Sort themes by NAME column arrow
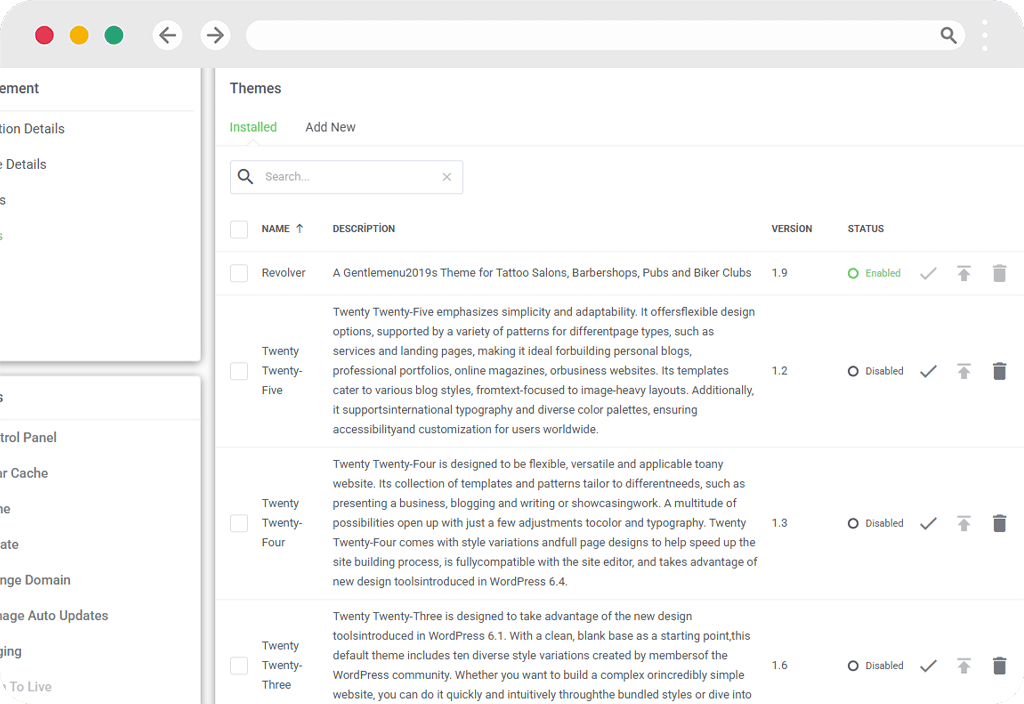1024x704 pixels. coord(300,229)
